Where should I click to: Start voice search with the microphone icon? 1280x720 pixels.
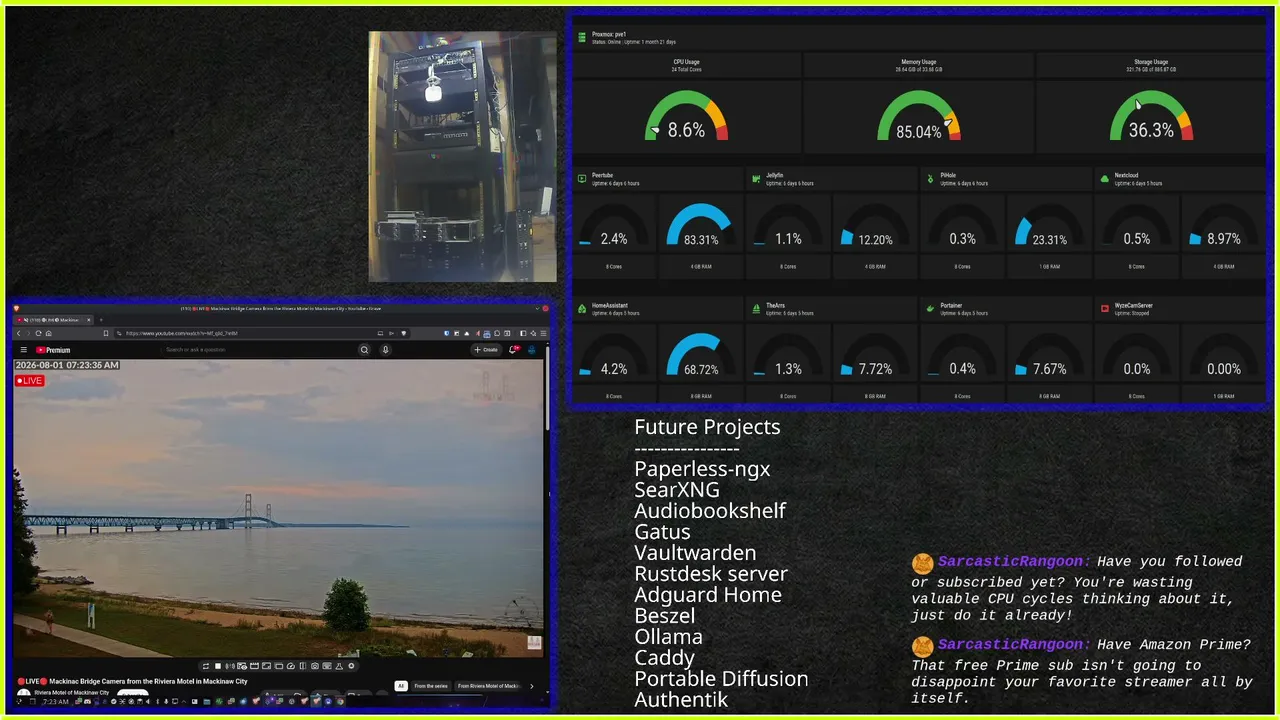pyautogui.click(x=385, y=350)
